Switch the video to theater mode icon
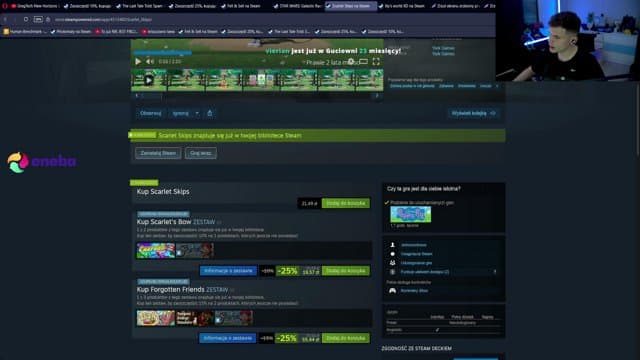 363,62
